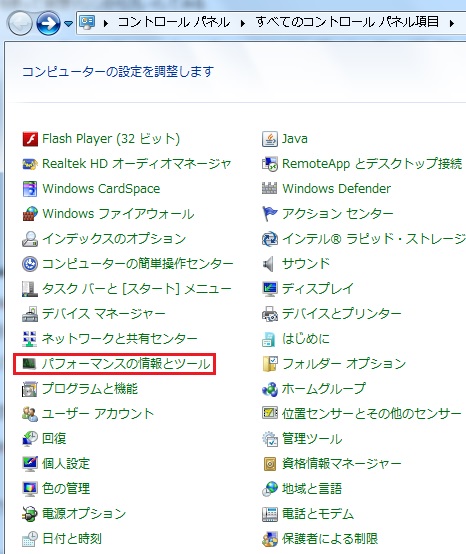
Task: Open recent pages dropdown beside Forward button
Action: [68, 24]
